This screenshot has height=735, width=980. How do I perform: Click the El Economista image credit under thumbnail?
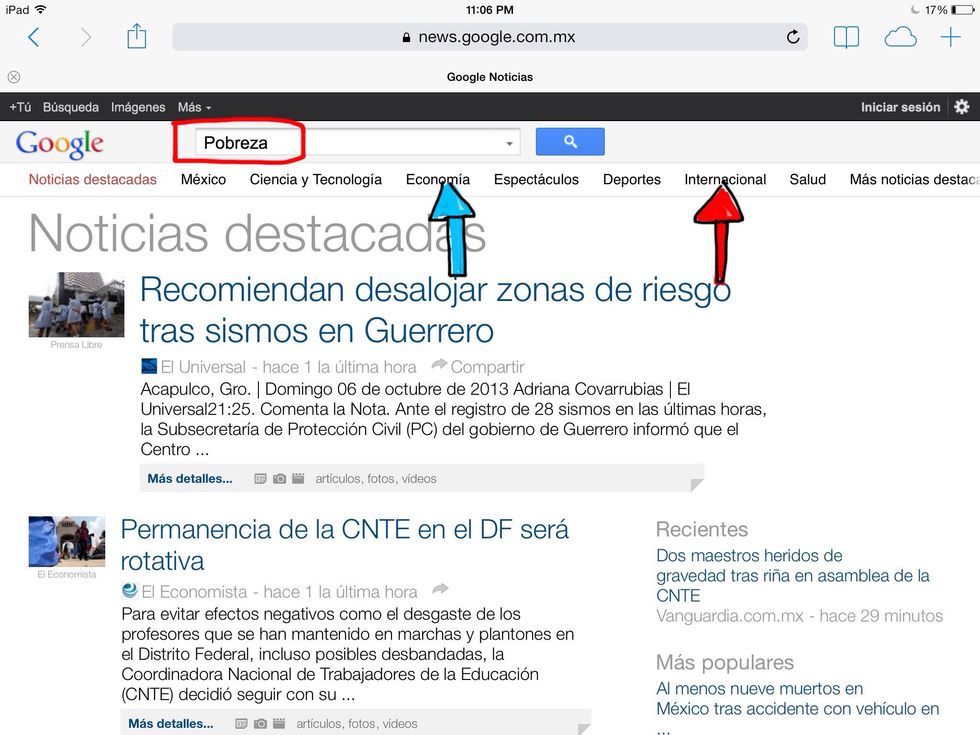(x=67, y=574)
